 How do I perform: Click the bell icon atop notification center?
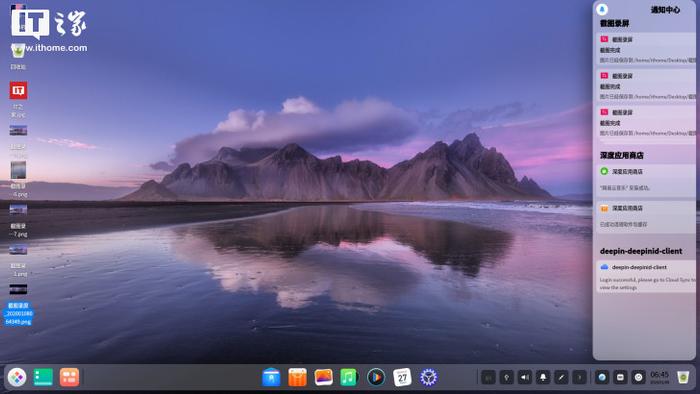[x=602, y=9]
